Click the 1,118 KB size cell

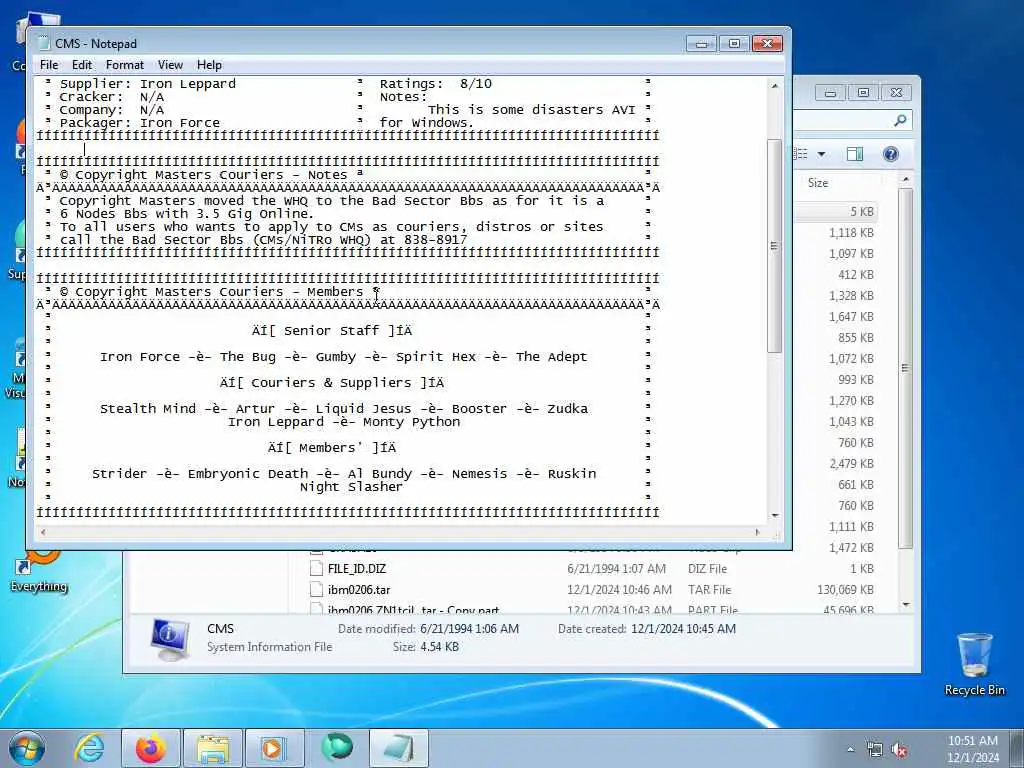[852, 232]
